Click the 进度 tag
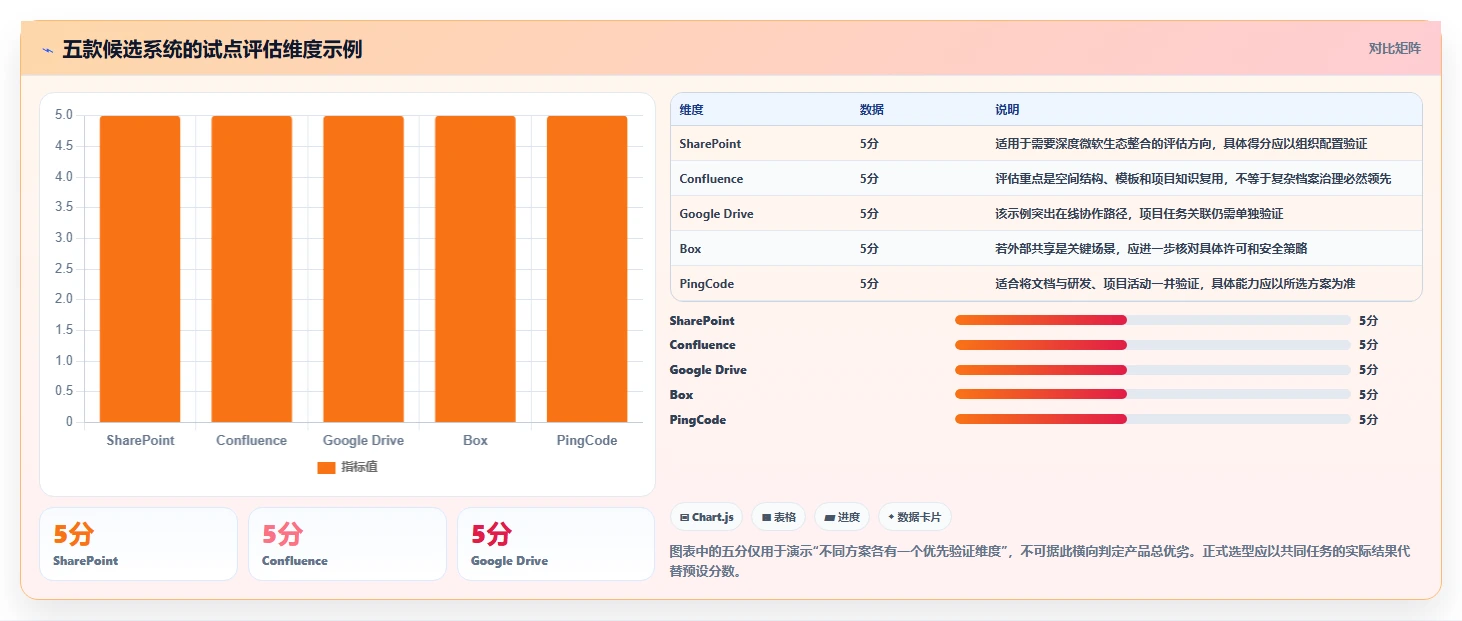This screenshot has width=1462, height=621. tap(842, 517)
